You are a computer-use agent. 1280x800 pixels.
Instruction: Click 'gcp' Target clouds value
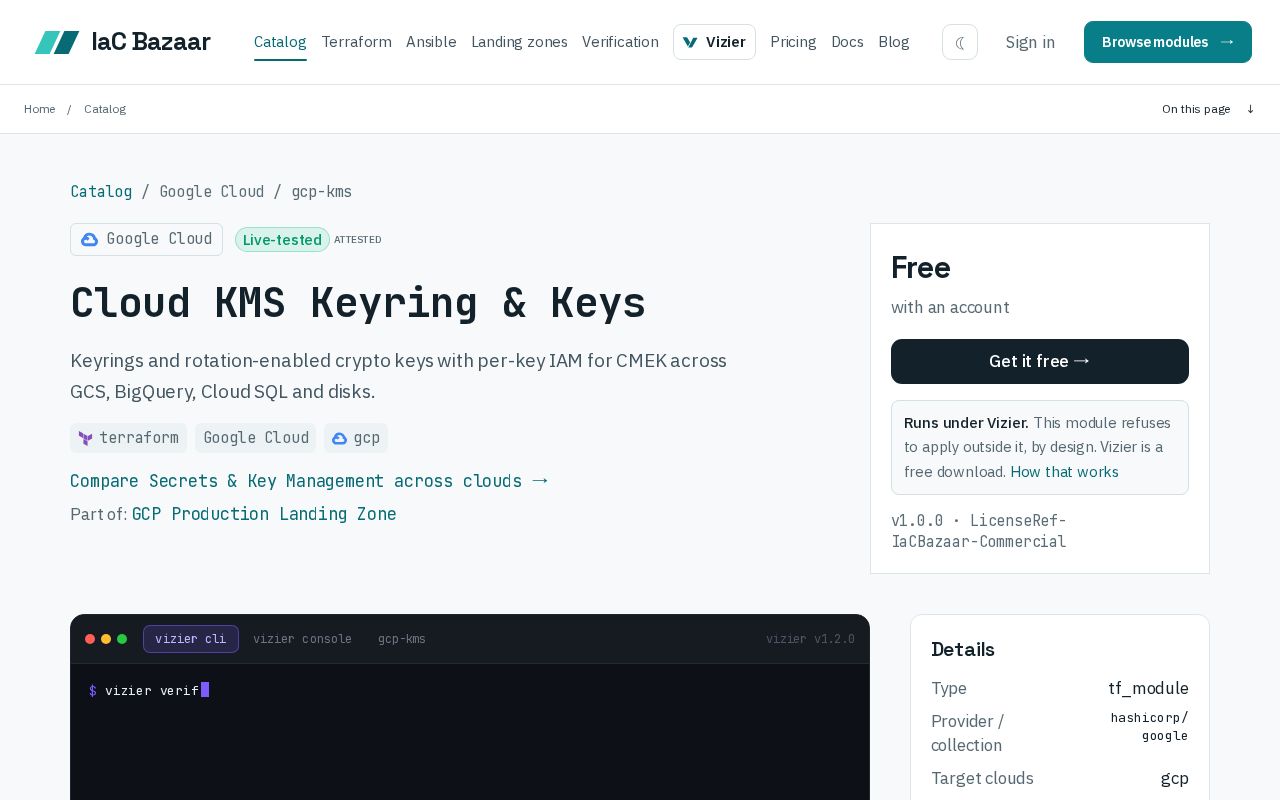tap(1175, 778)
